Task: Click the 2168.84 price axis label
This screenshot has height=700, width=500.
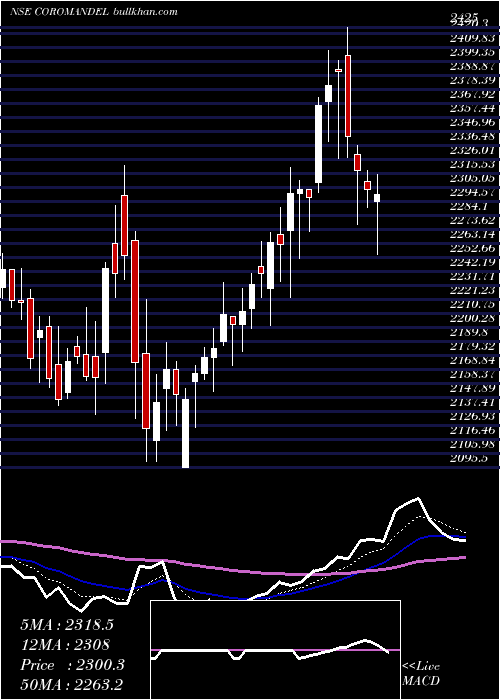Action: coord(473,360)
